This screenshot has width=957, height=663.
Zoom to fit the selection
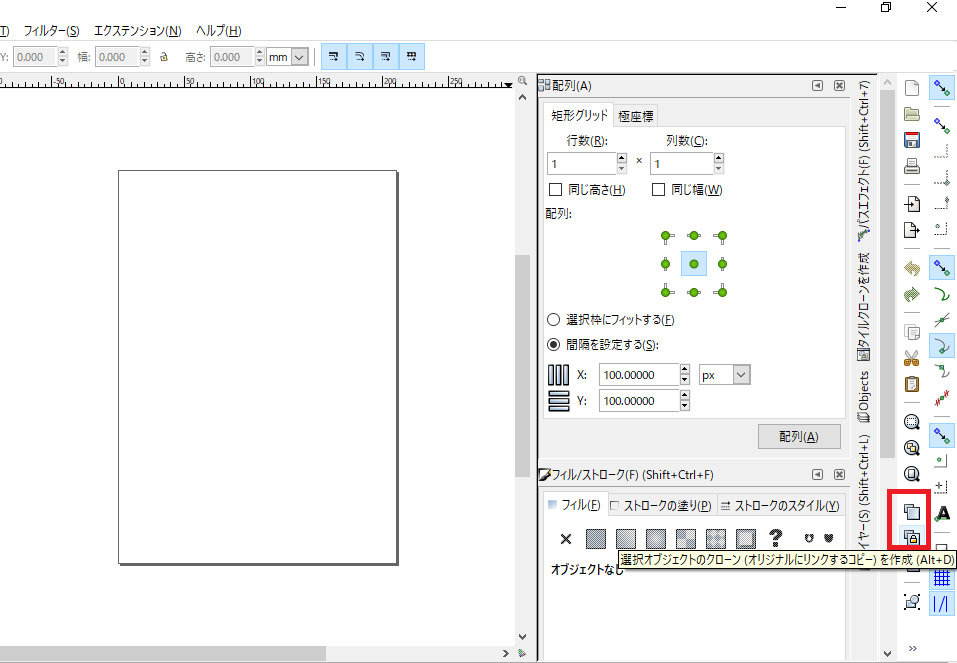click(912, 422)
